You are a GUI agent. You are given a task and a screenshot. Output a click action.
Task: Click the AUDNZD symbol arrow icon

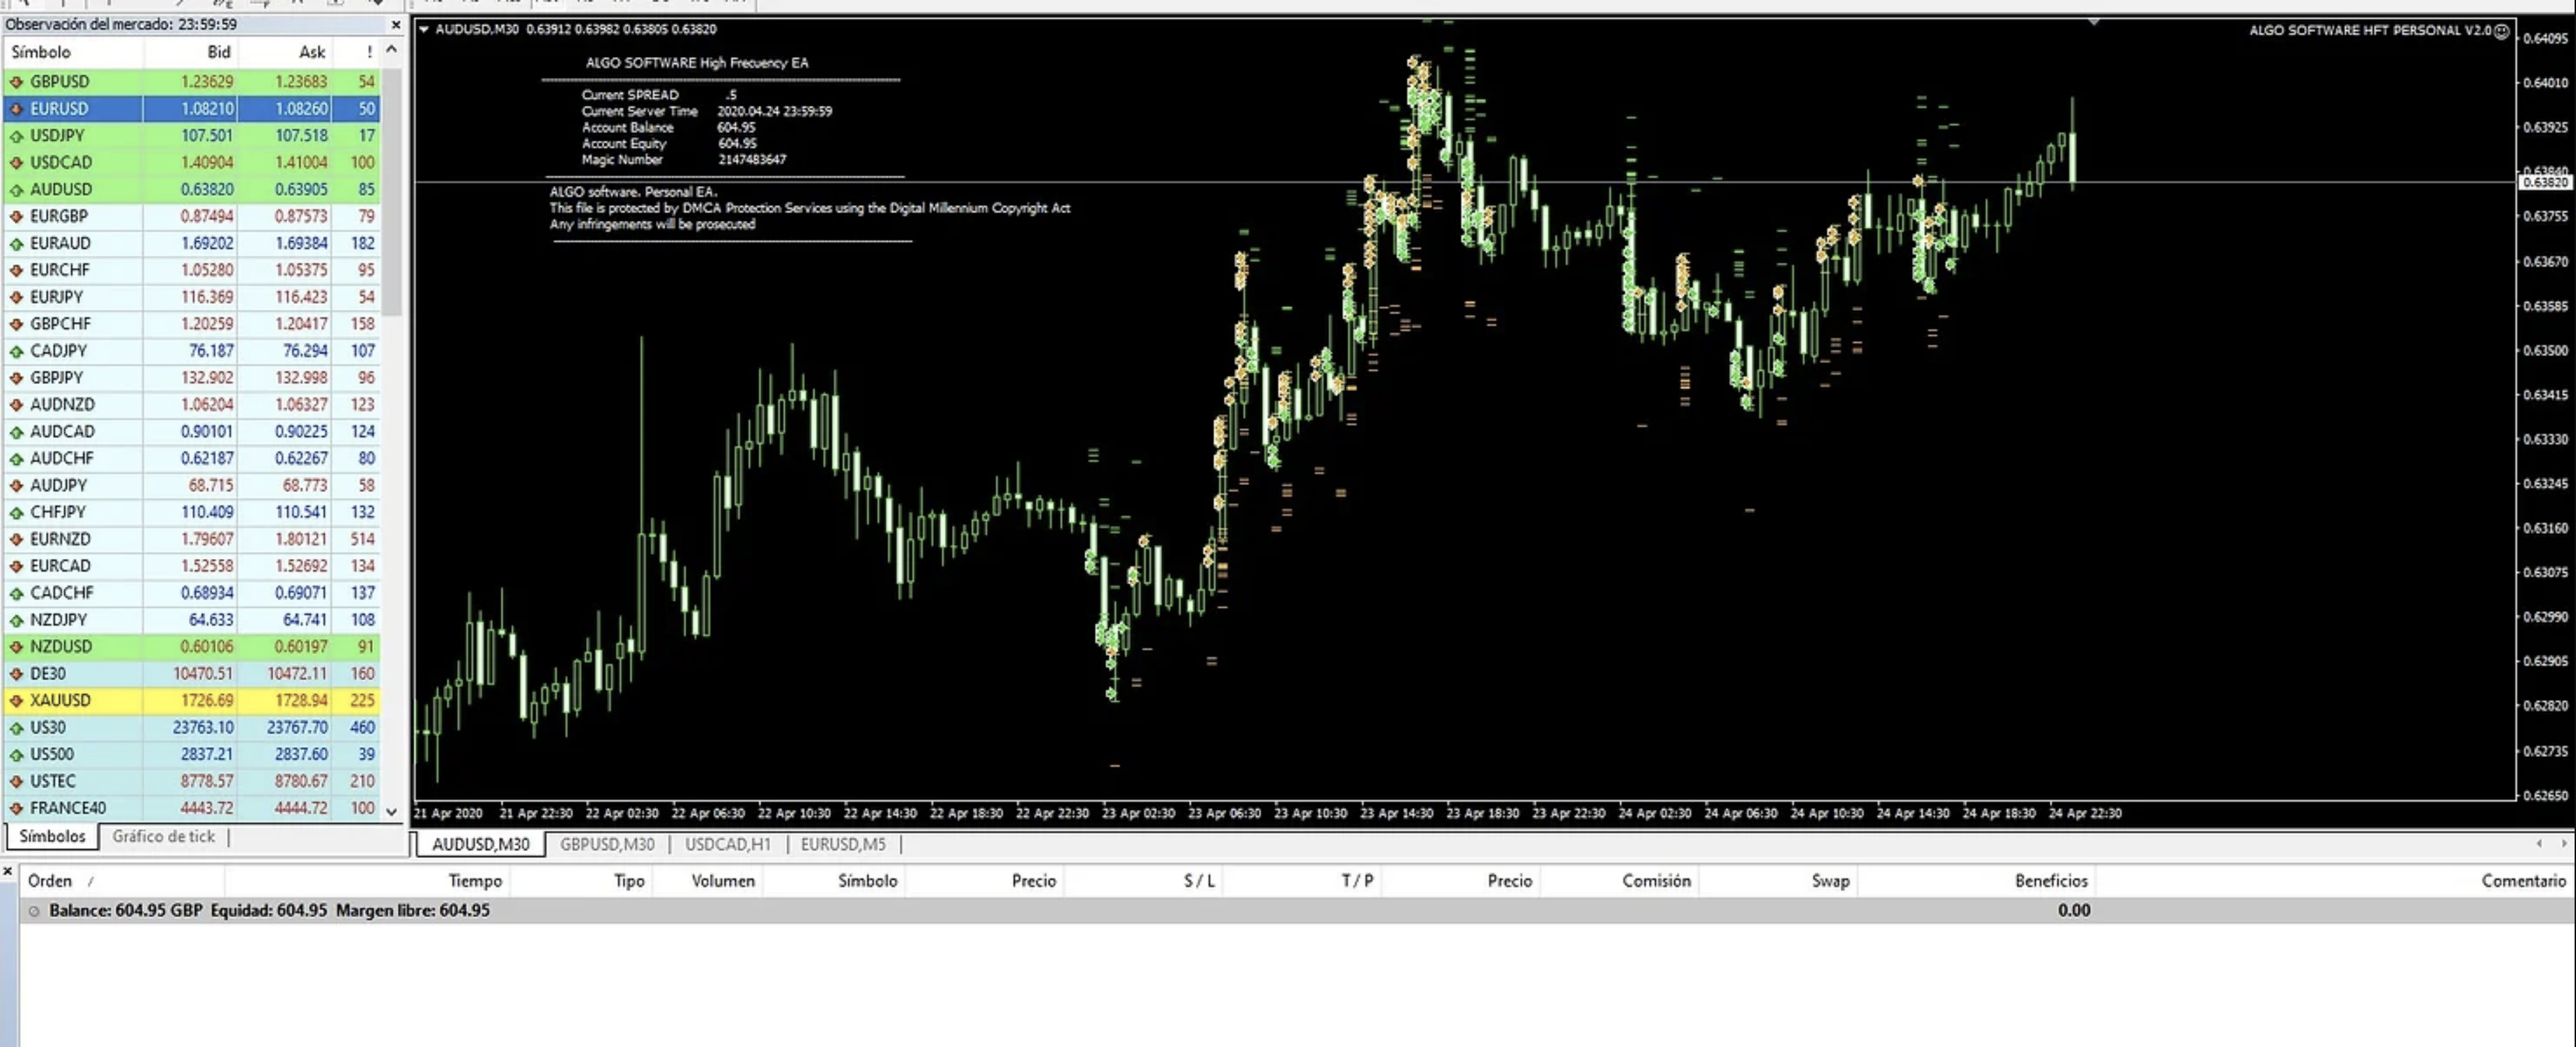tap(16, 405)
